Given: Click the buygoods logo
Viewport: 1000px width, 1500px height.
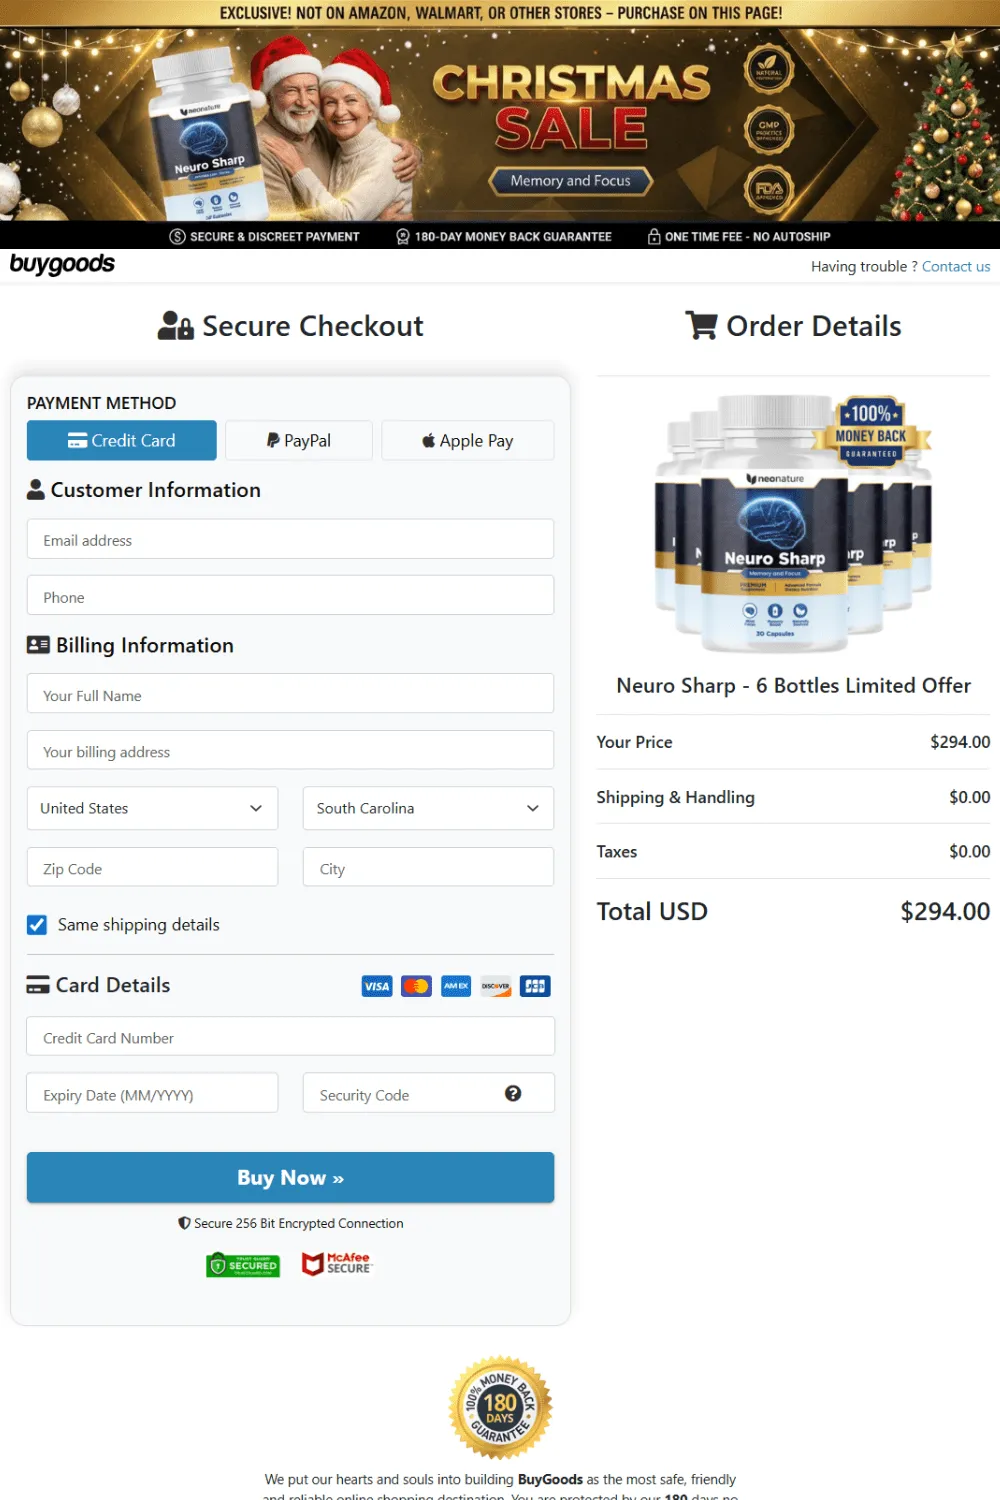Looking at the screenshot, I should coord(62,264).
